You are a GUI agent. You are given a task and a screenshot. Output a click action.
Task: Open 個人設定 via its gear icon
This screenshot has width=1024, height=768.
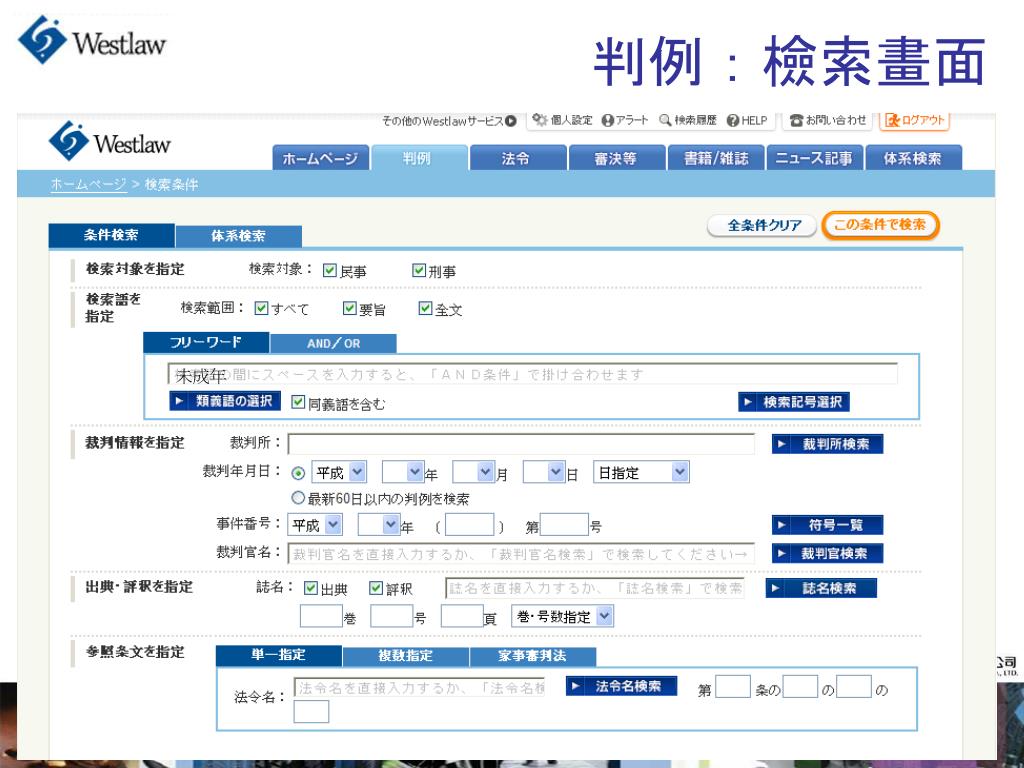[x=539, y=120]
